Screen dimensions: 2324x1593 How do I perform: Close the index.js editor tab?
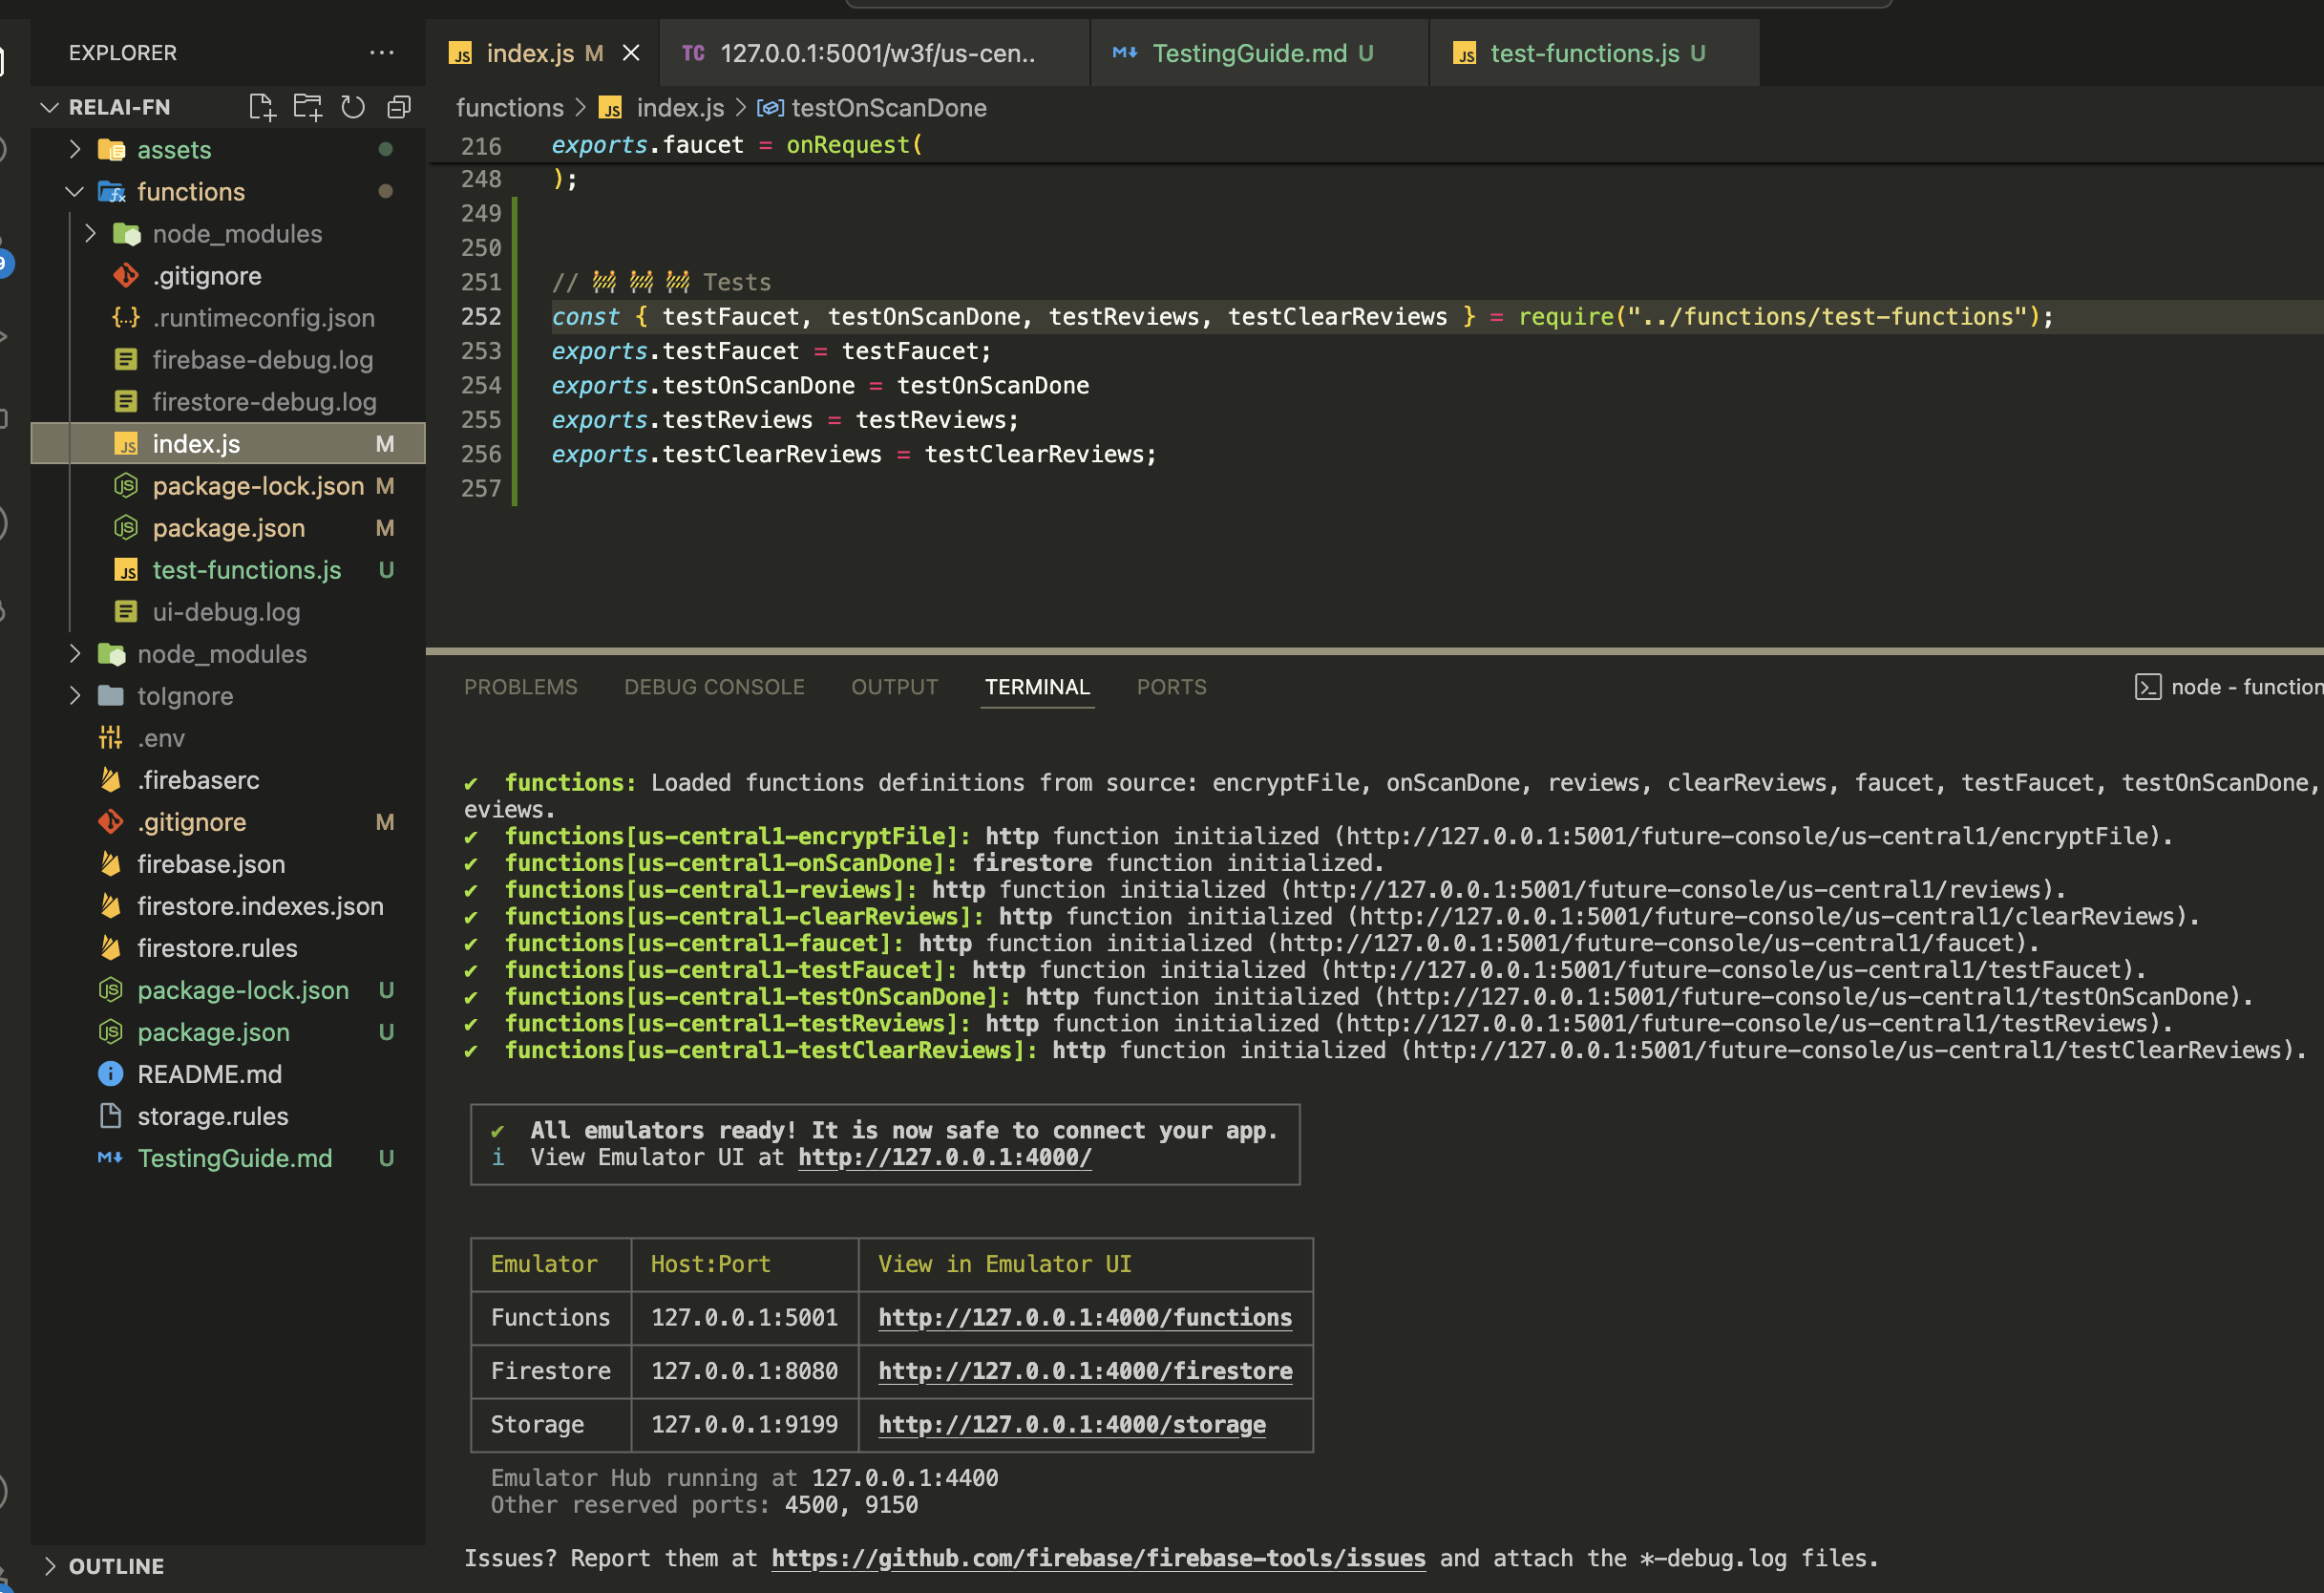631,53
